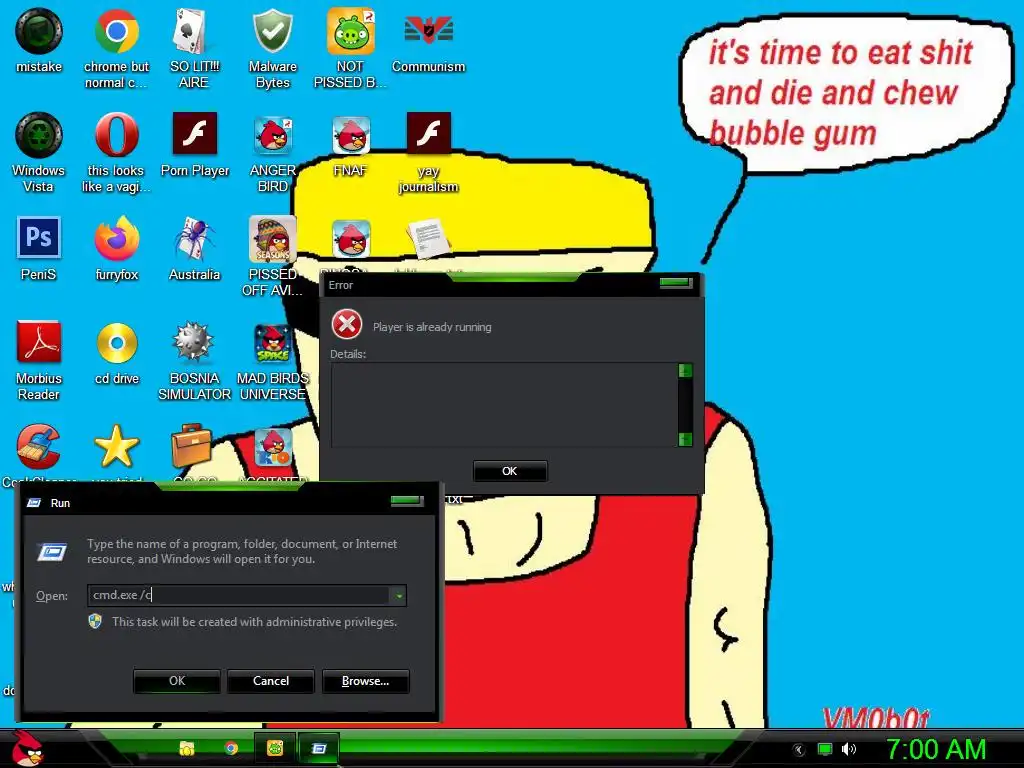Click the Run dialog program icon
The image size is (1024, 768).
point(52,552)
